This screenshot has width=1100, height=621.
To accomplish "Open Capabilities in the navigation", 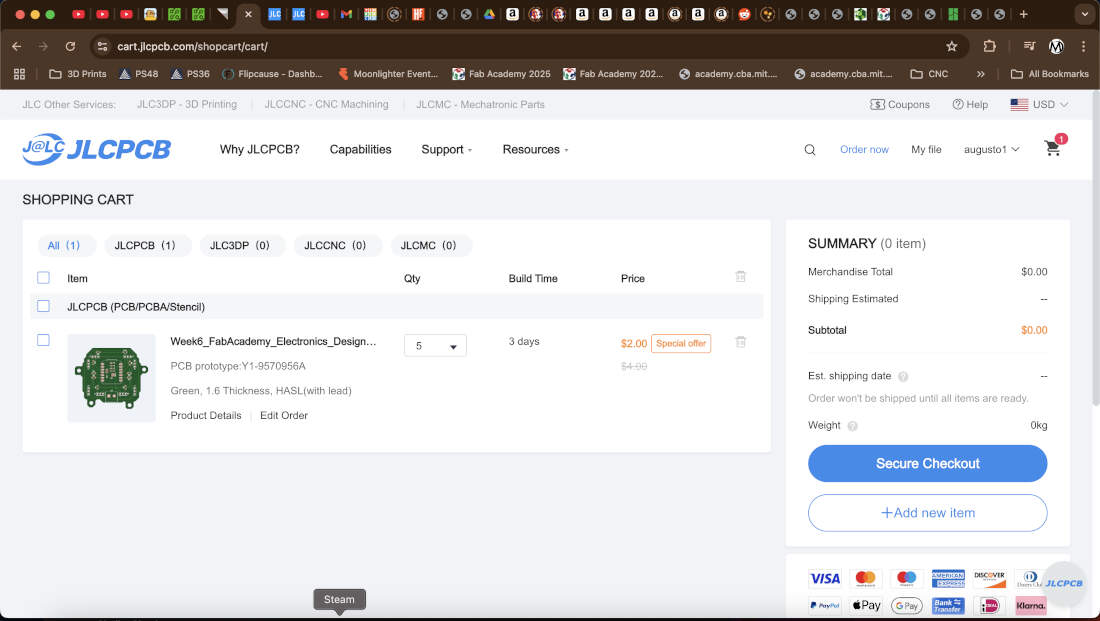I will tap(361, 149).
